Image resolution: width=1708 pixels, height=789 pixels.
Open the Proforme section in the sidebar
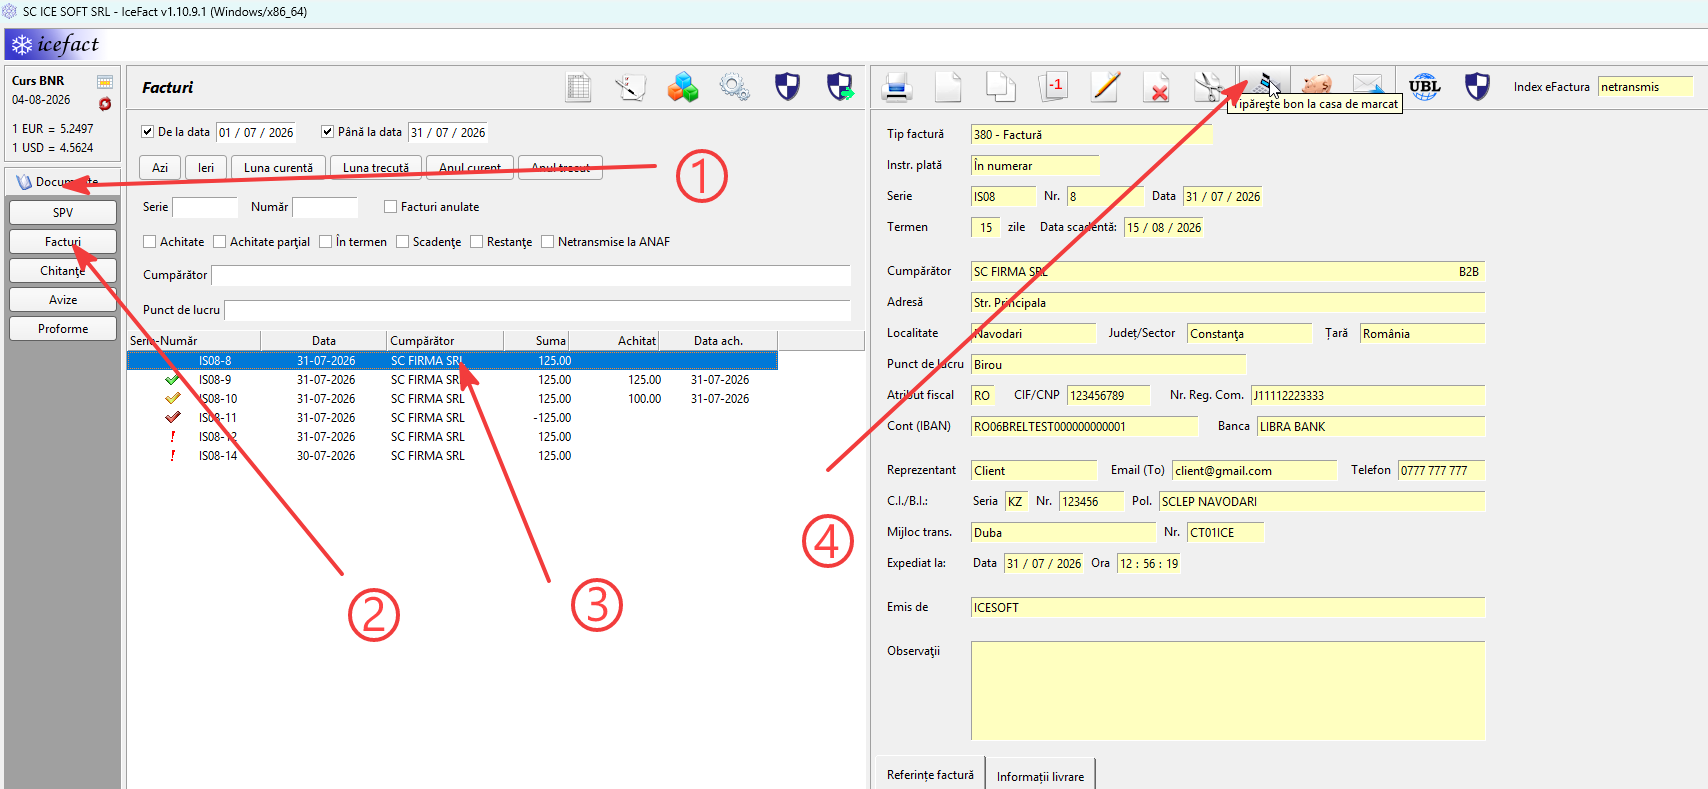[x=63, y=329]
